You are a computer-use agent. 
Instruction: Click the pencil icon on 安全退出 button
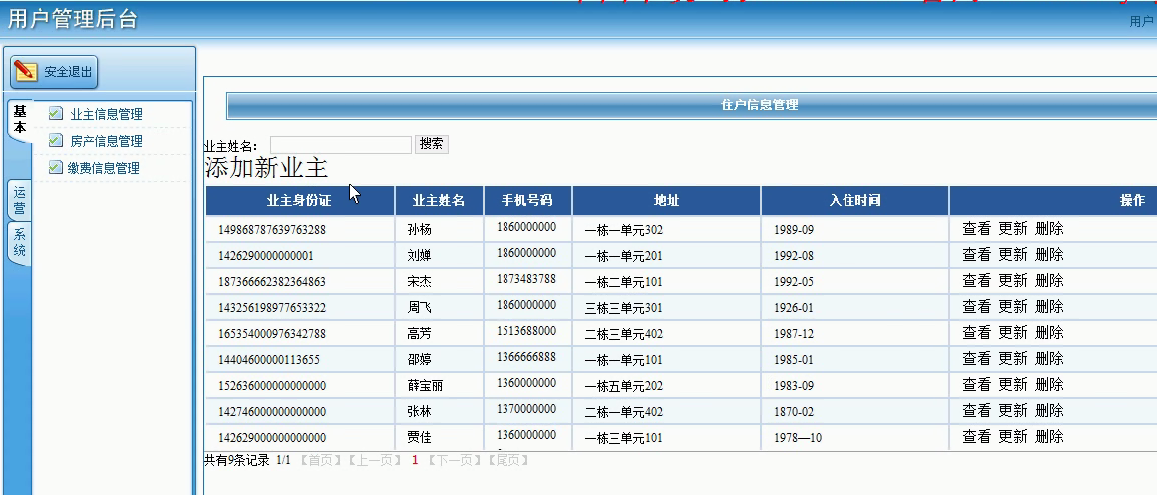click(25, 71)
